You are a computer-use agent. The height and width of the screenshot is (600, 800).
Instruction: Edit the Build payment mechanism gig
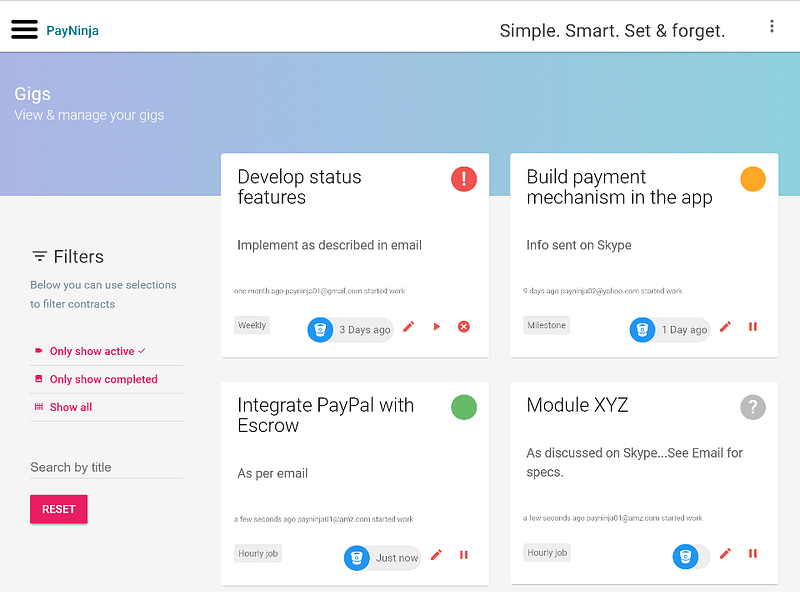point(726,327)
